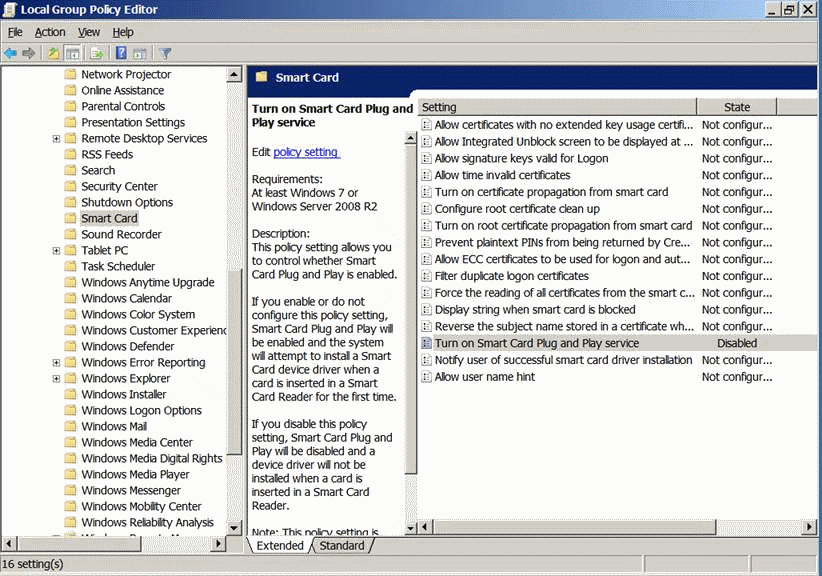Toggle Show/Hide Action Pane toolbar icon
This screenshot has width=822, height=576.
139,53
